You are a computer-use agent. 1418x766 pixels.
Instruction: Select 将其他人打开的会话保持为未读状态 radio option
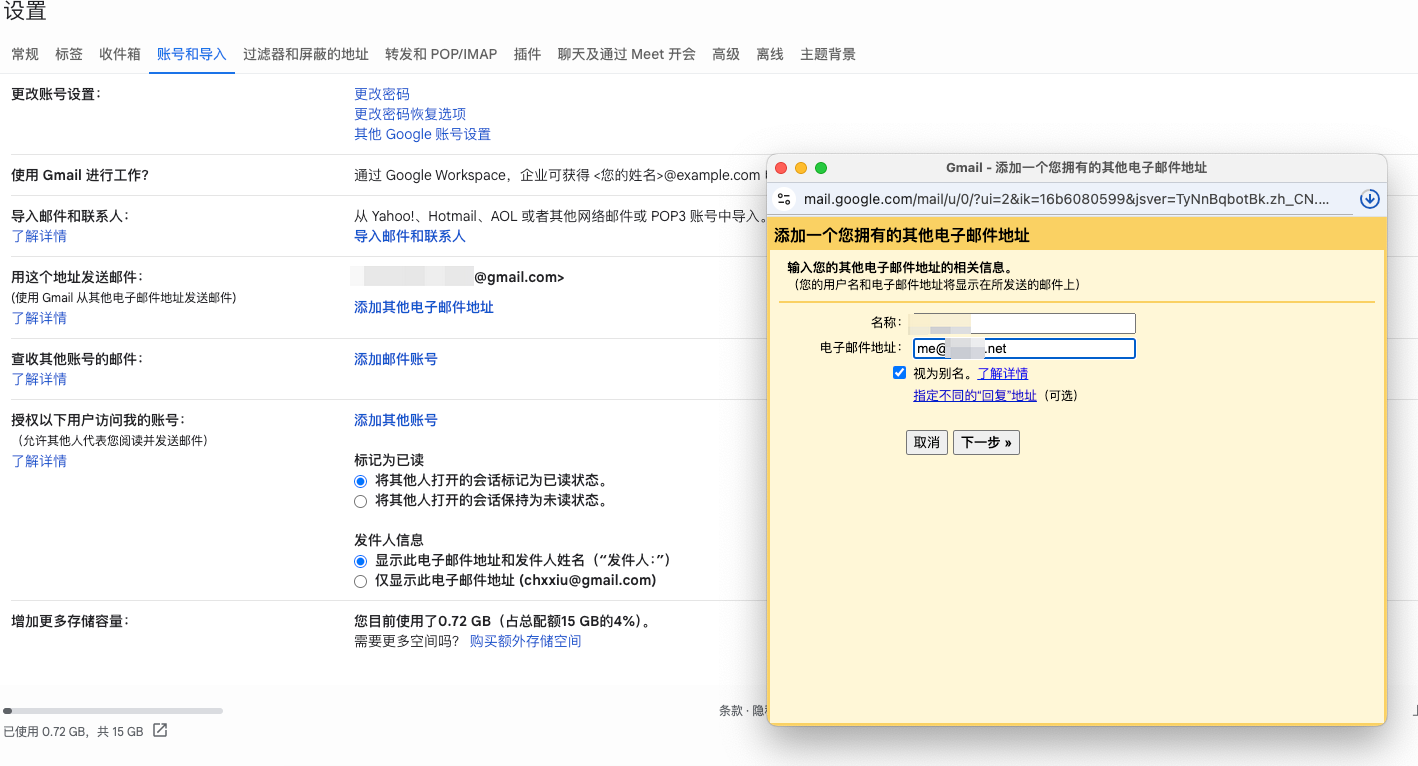(x=361, y=501)
